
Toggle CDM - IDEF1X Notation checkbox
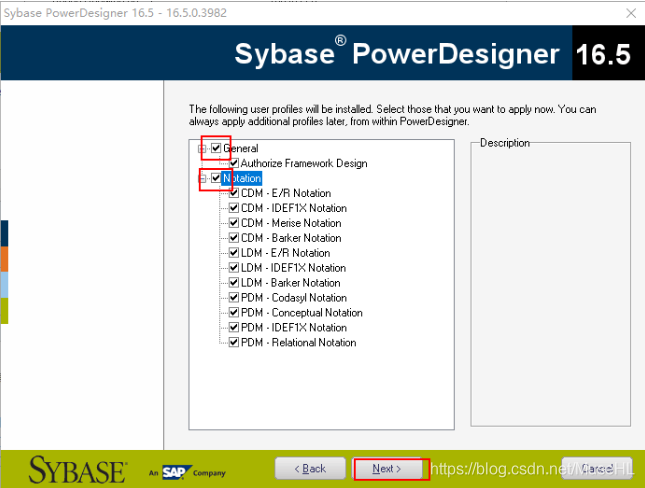pyautogui.click(x=234, y=208)
